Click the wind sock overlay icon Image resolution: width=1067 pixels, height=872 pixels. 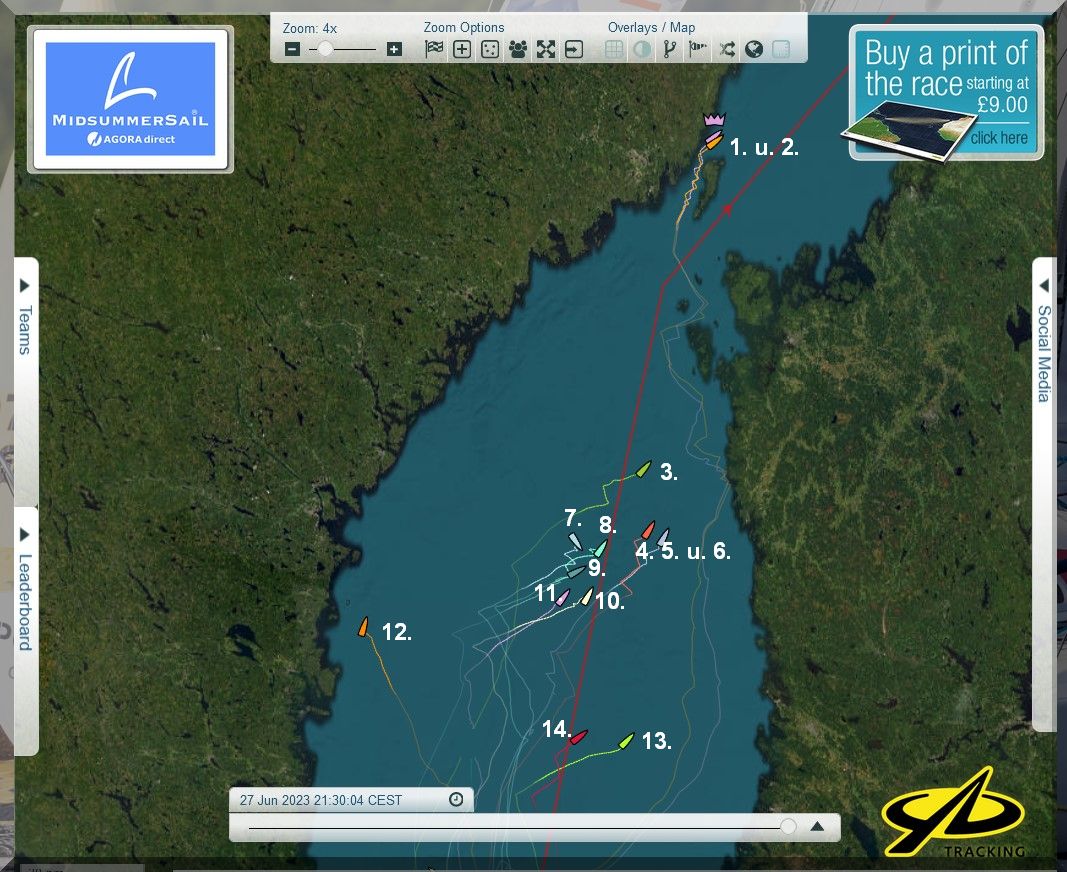pos(698,49)
